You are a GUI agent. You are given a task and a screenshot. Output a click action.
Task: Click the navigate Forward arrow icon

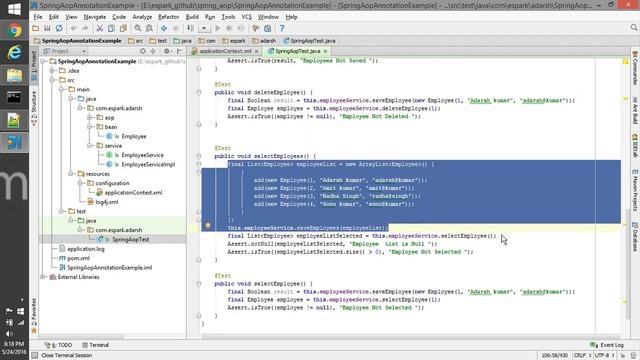point(176,28)
